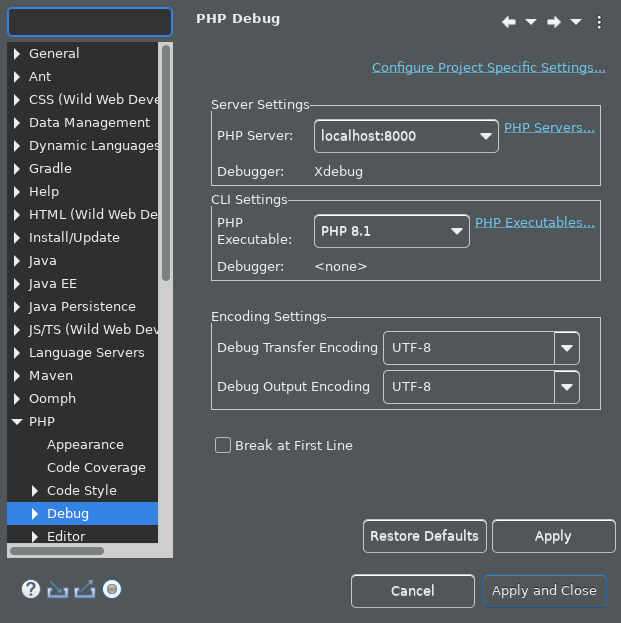This screenshot has width=621, height=623.
Task: Expand the Help tree node
Action: (17, 192)
